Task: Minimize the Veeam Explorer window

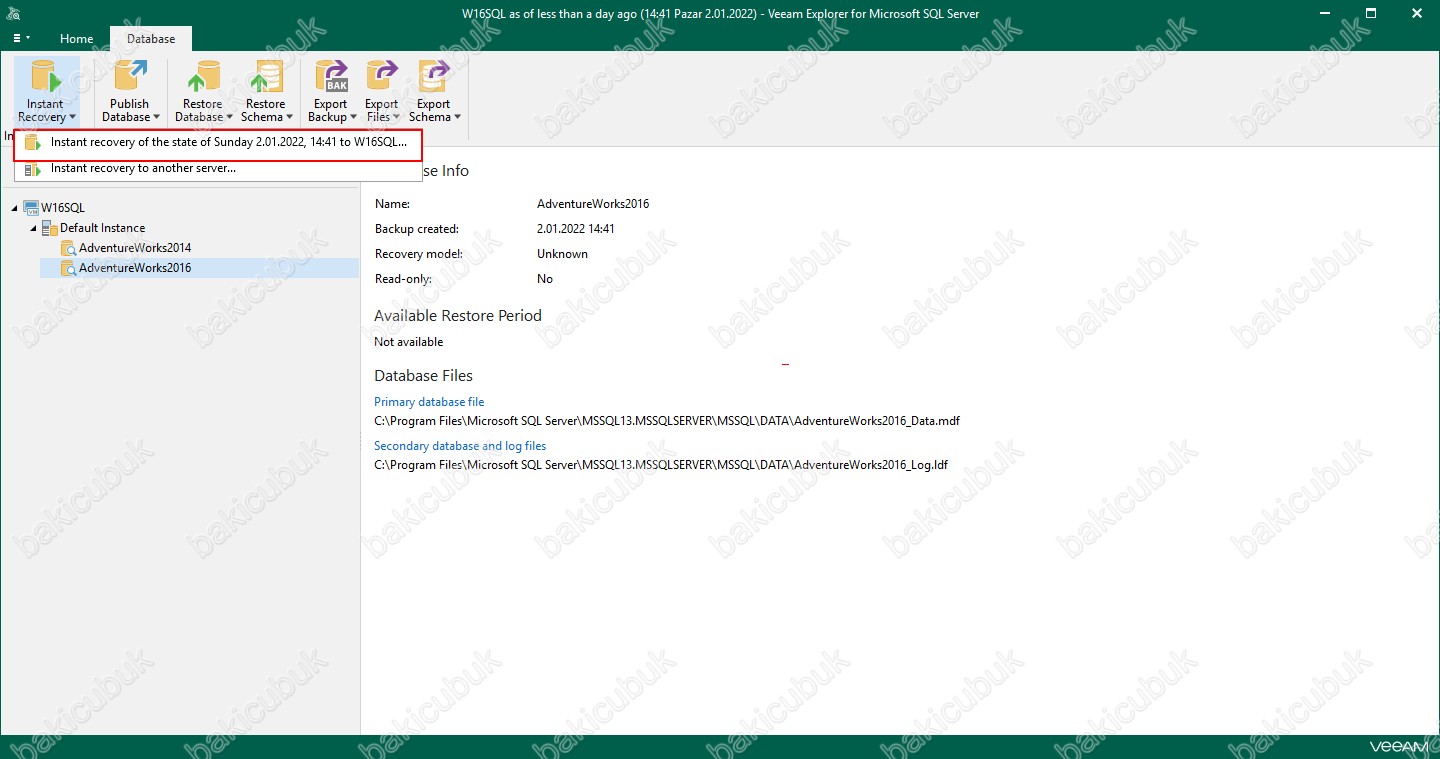Action: (1325, 14)
